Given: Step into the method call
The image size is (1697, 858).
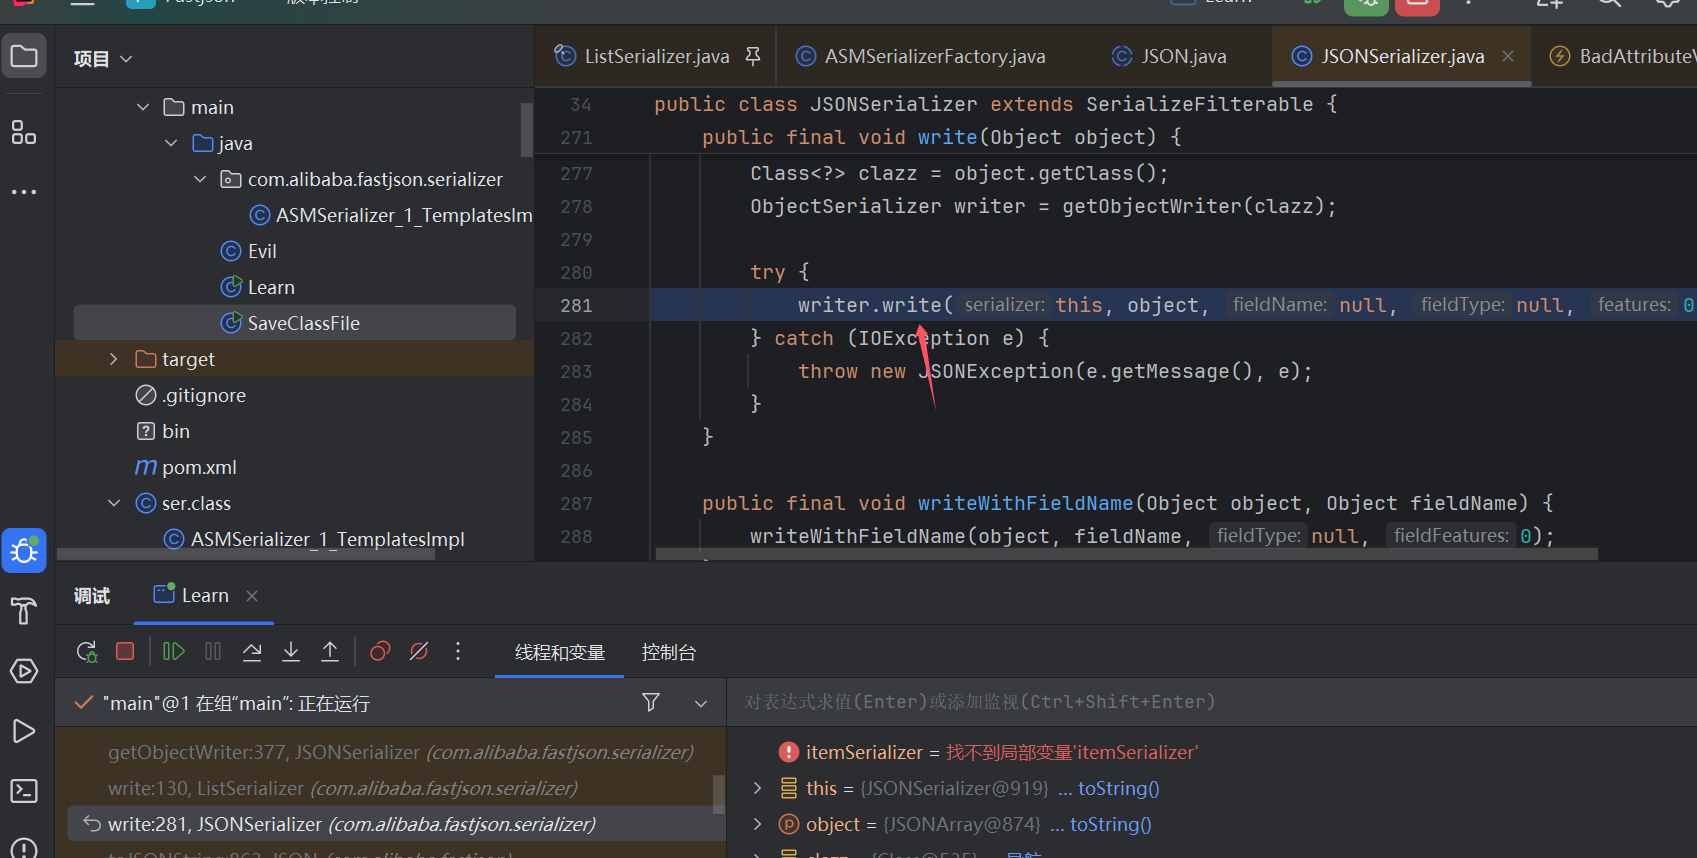Looking at the screenshot, I should coord(291,651).
